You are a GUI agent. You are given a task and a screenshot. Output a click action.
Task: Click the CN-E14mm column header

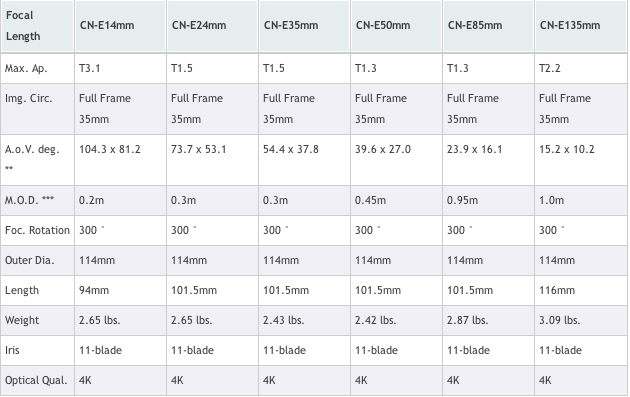pyautogui.click(x=120, y=26)
